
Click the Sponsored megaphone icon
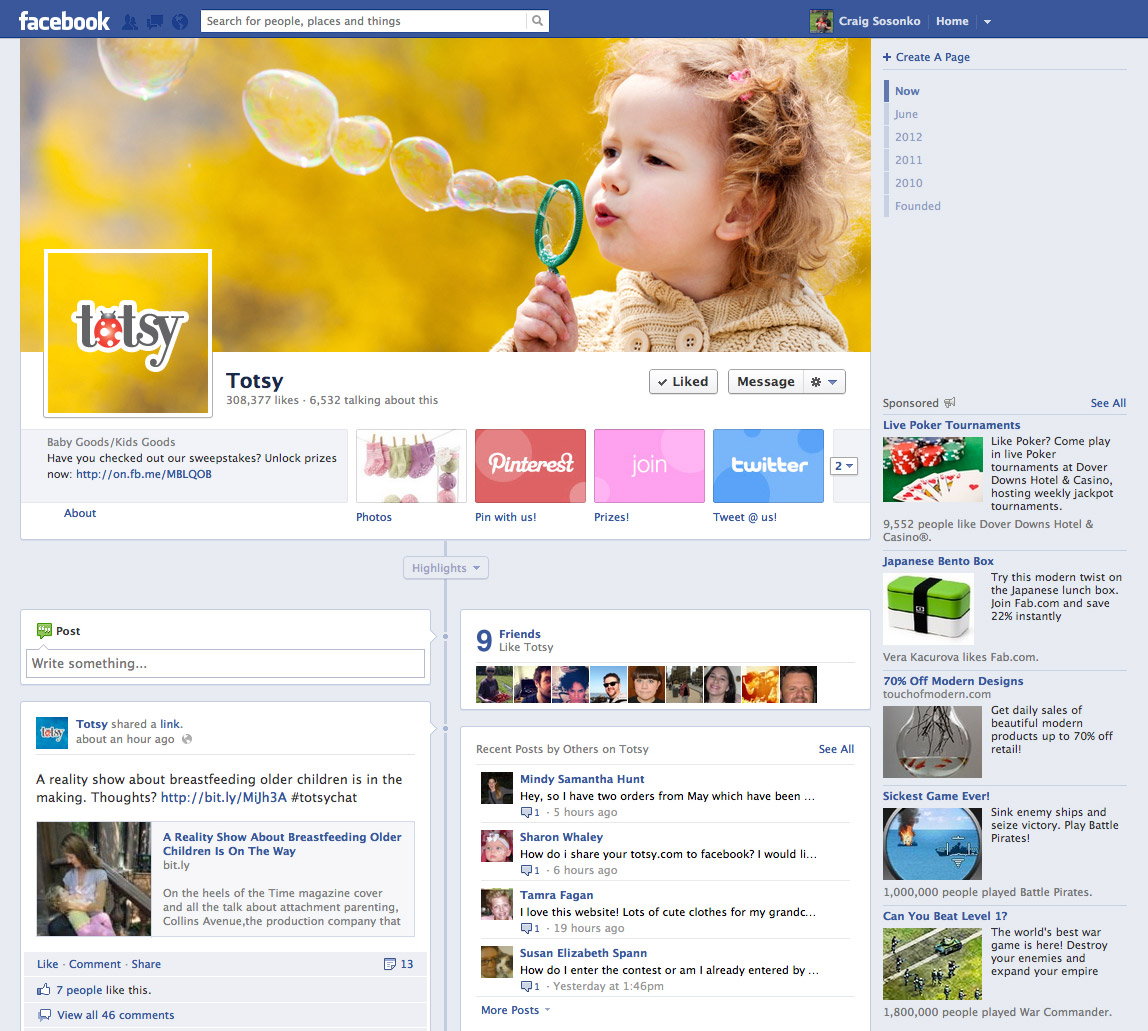tap(950, 403)
